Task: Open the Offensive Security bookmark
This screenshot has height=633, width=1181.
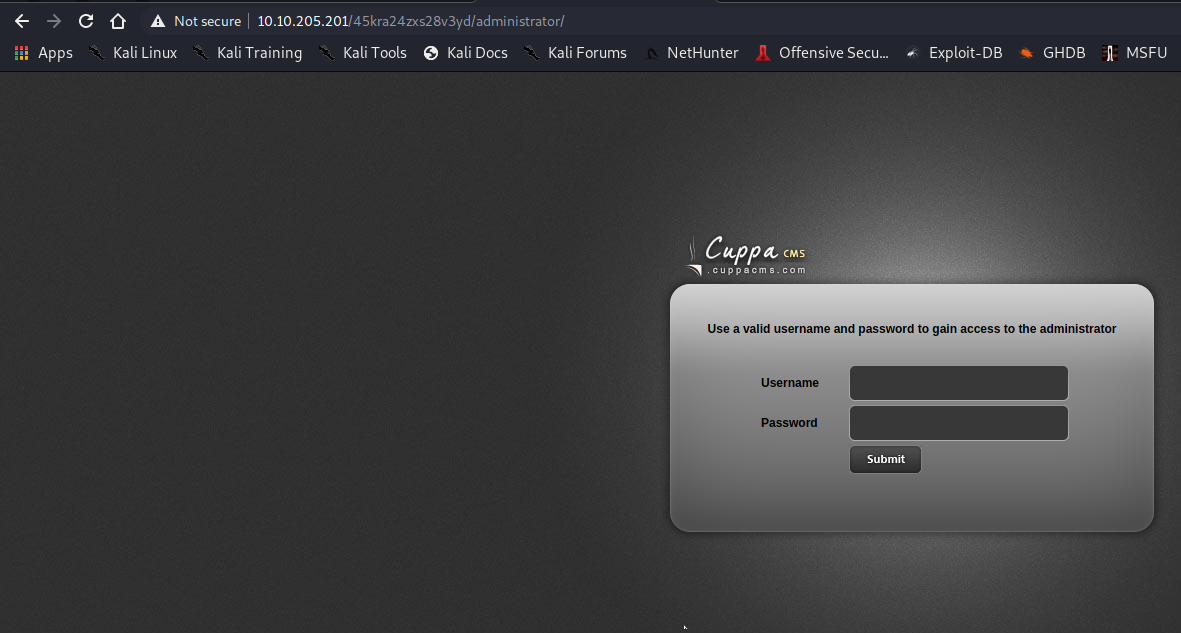Action: click(822, 53)
